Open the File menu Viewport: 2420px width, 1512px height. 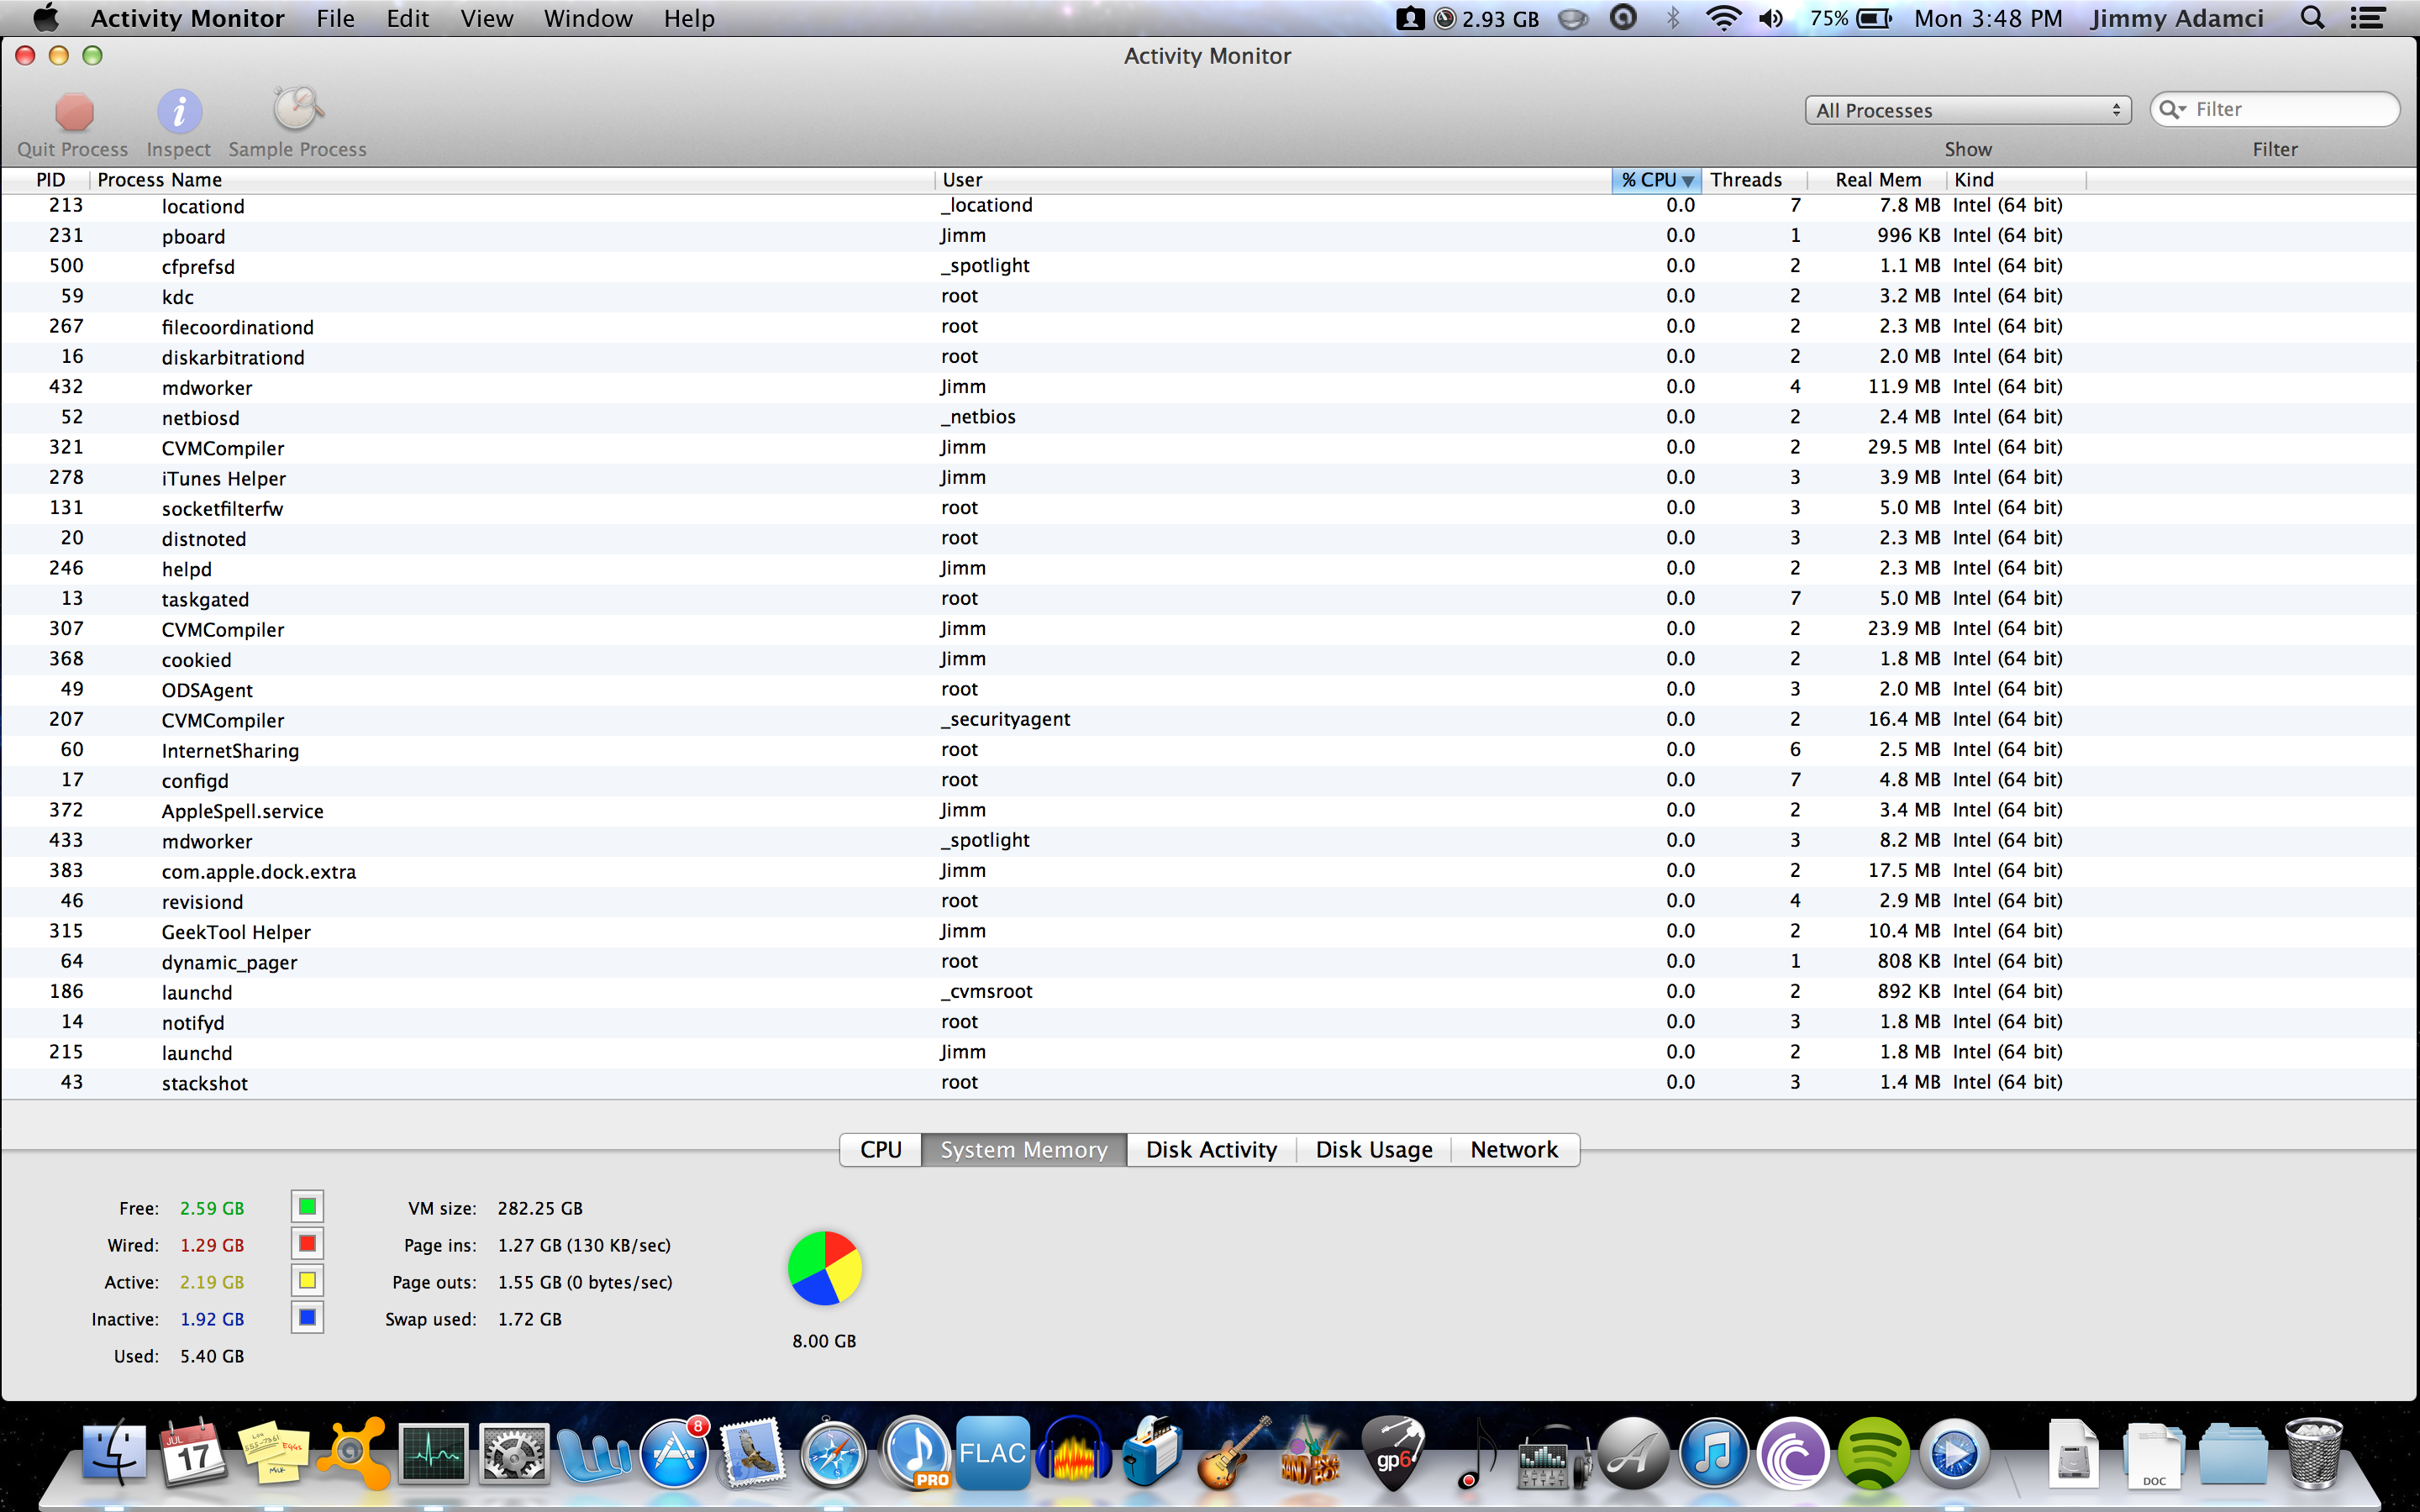click(335, 18)
